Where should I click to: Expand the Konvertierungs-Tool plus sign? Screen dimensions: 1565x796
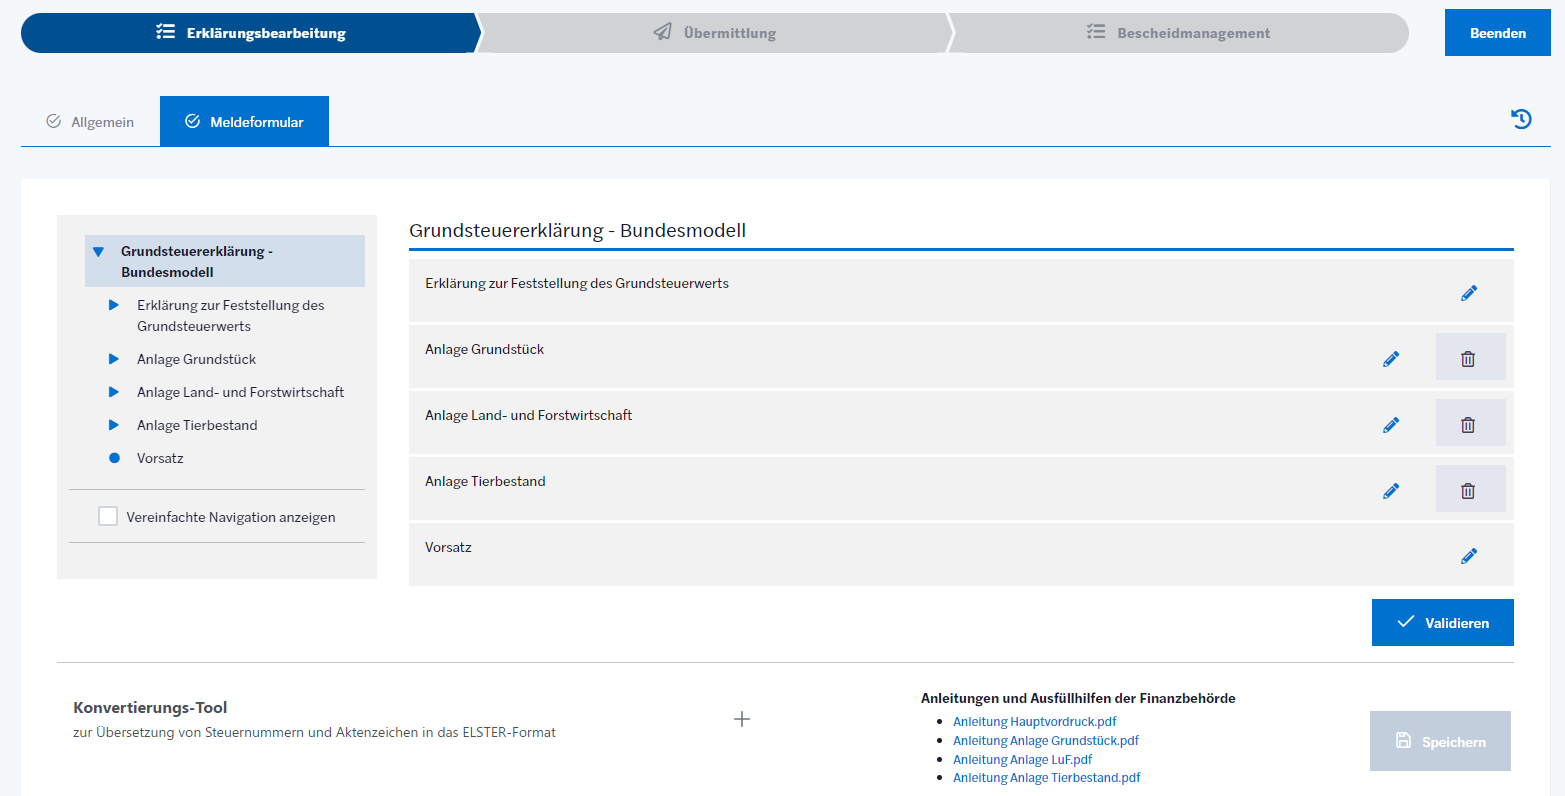click(x=742, y=719)
